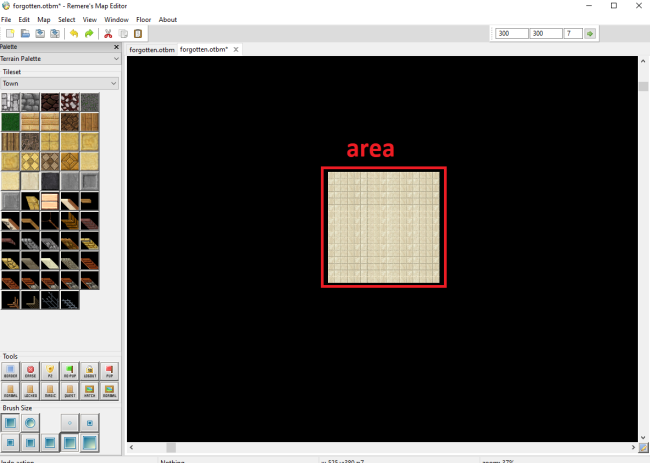Image resolution: width=650 pixels, height=463 pixels.
Task: Switch to the first forgotten.otbm tab
Action: 151,49
